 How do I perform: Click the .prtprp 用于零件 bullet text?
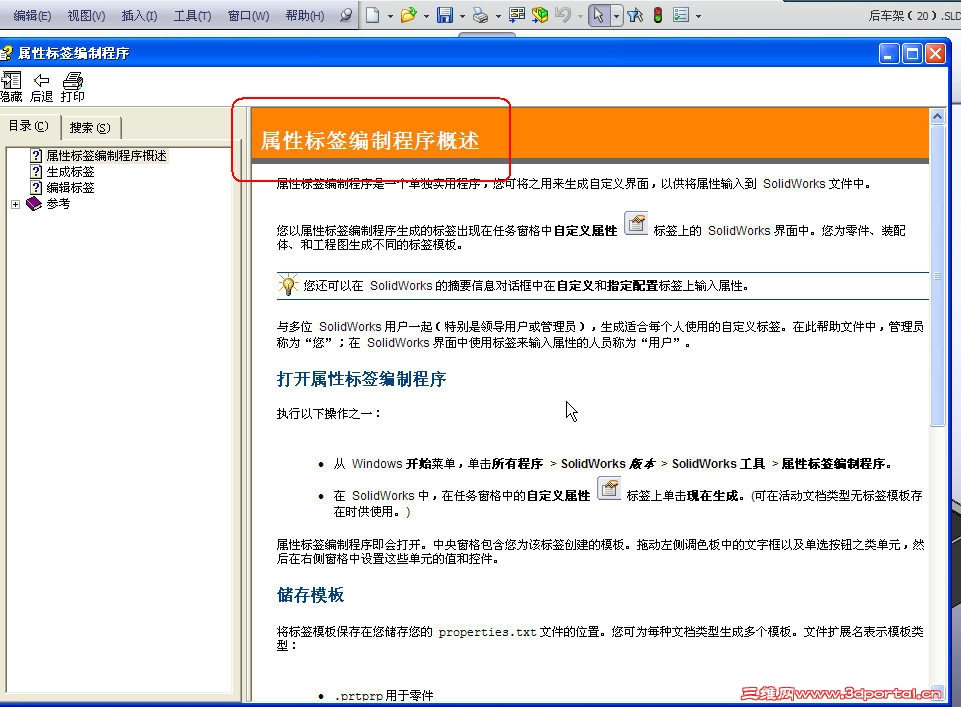coord(384,696)
